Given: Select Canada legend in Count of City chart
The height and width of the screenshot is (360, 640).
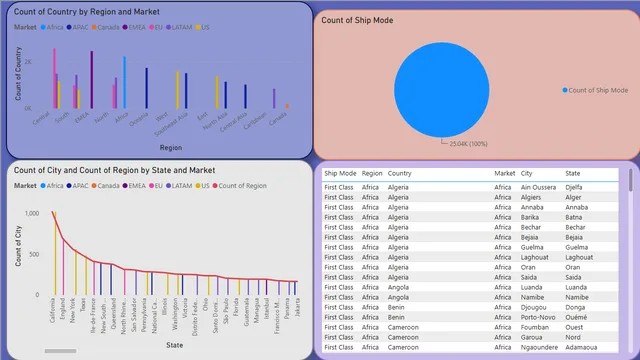Looking at the screenshot, I should click(x=105, y=186).
